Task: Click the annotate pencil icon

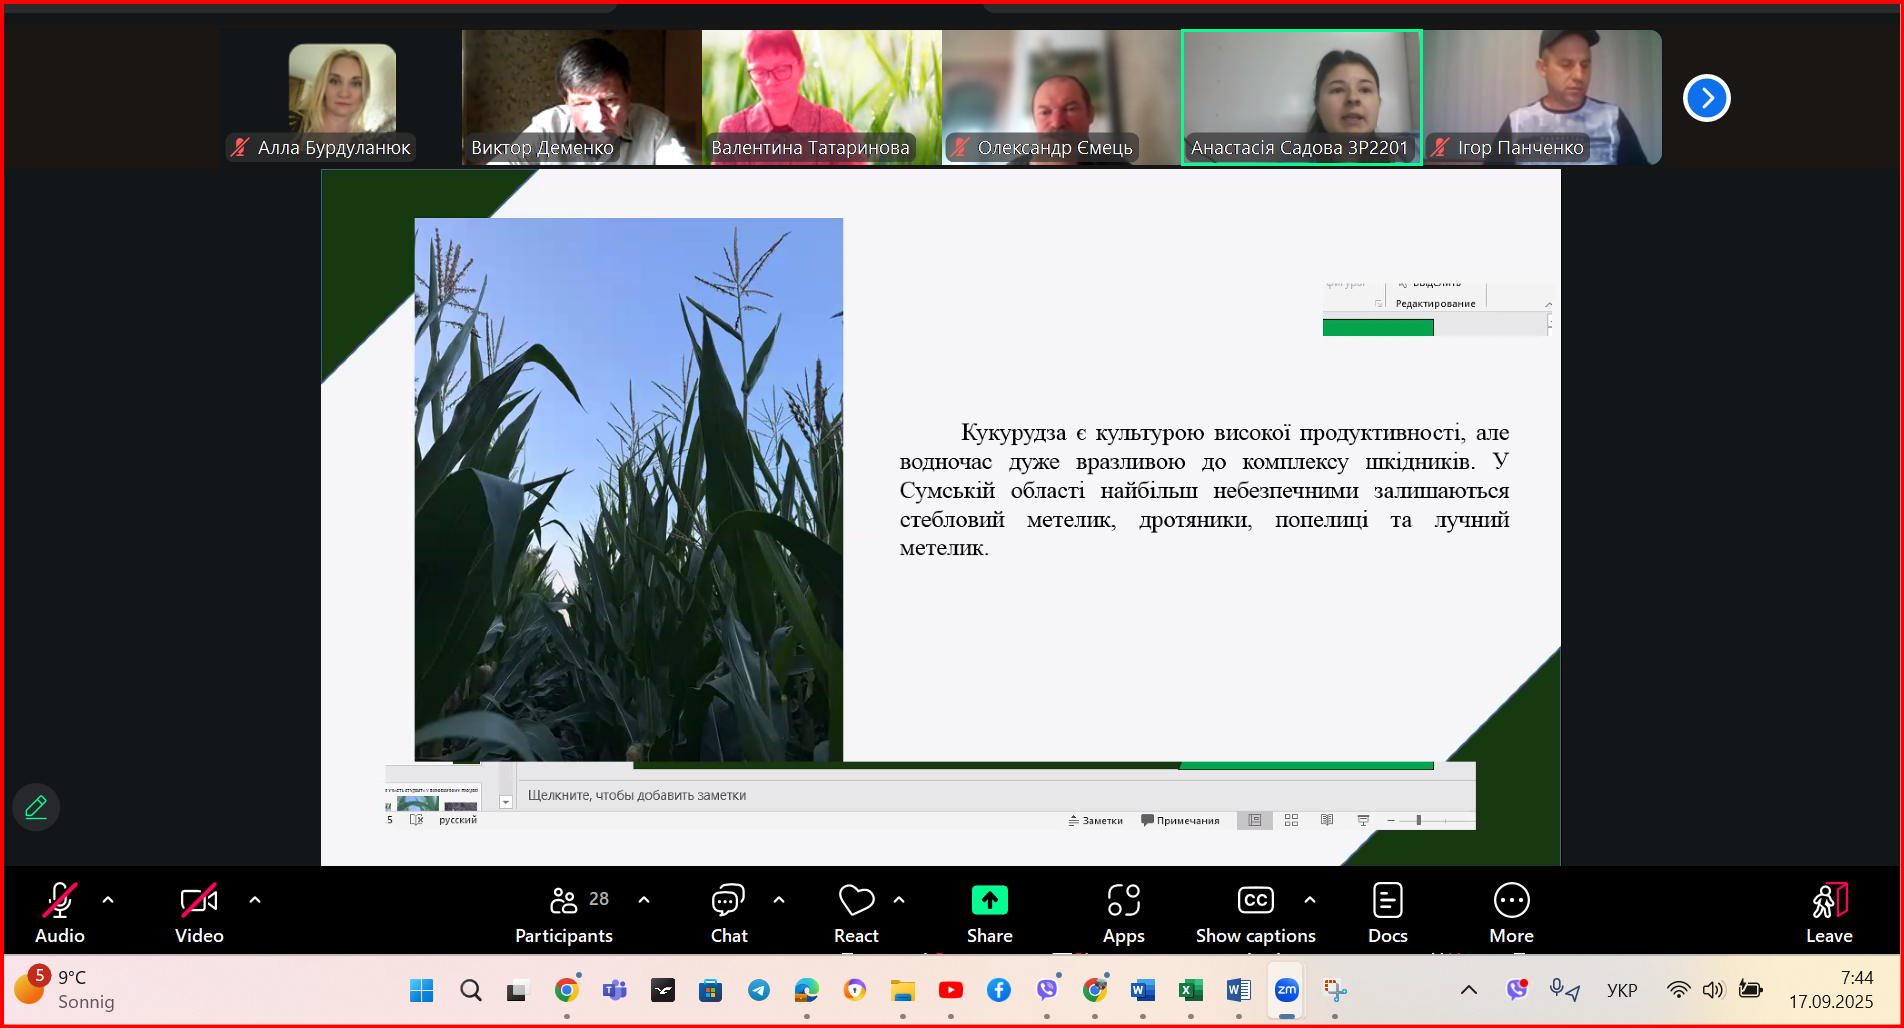Action: pos(36,807)
